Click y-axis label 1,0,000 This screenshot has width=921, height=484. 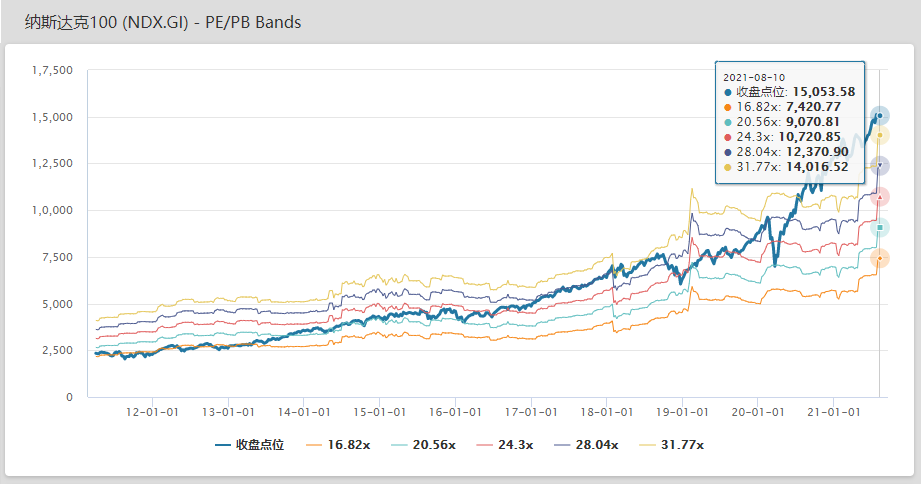[x=52, y=210]
